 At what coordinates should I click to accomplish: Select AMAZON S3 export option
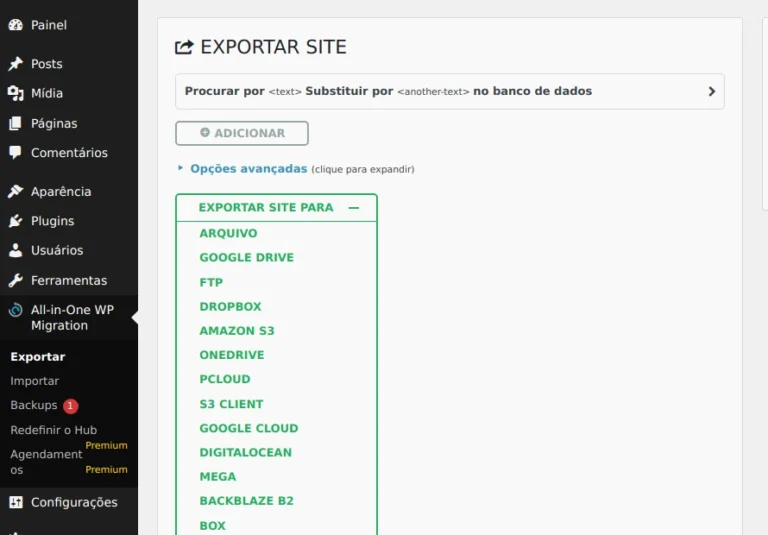click(x=237, y=331)
